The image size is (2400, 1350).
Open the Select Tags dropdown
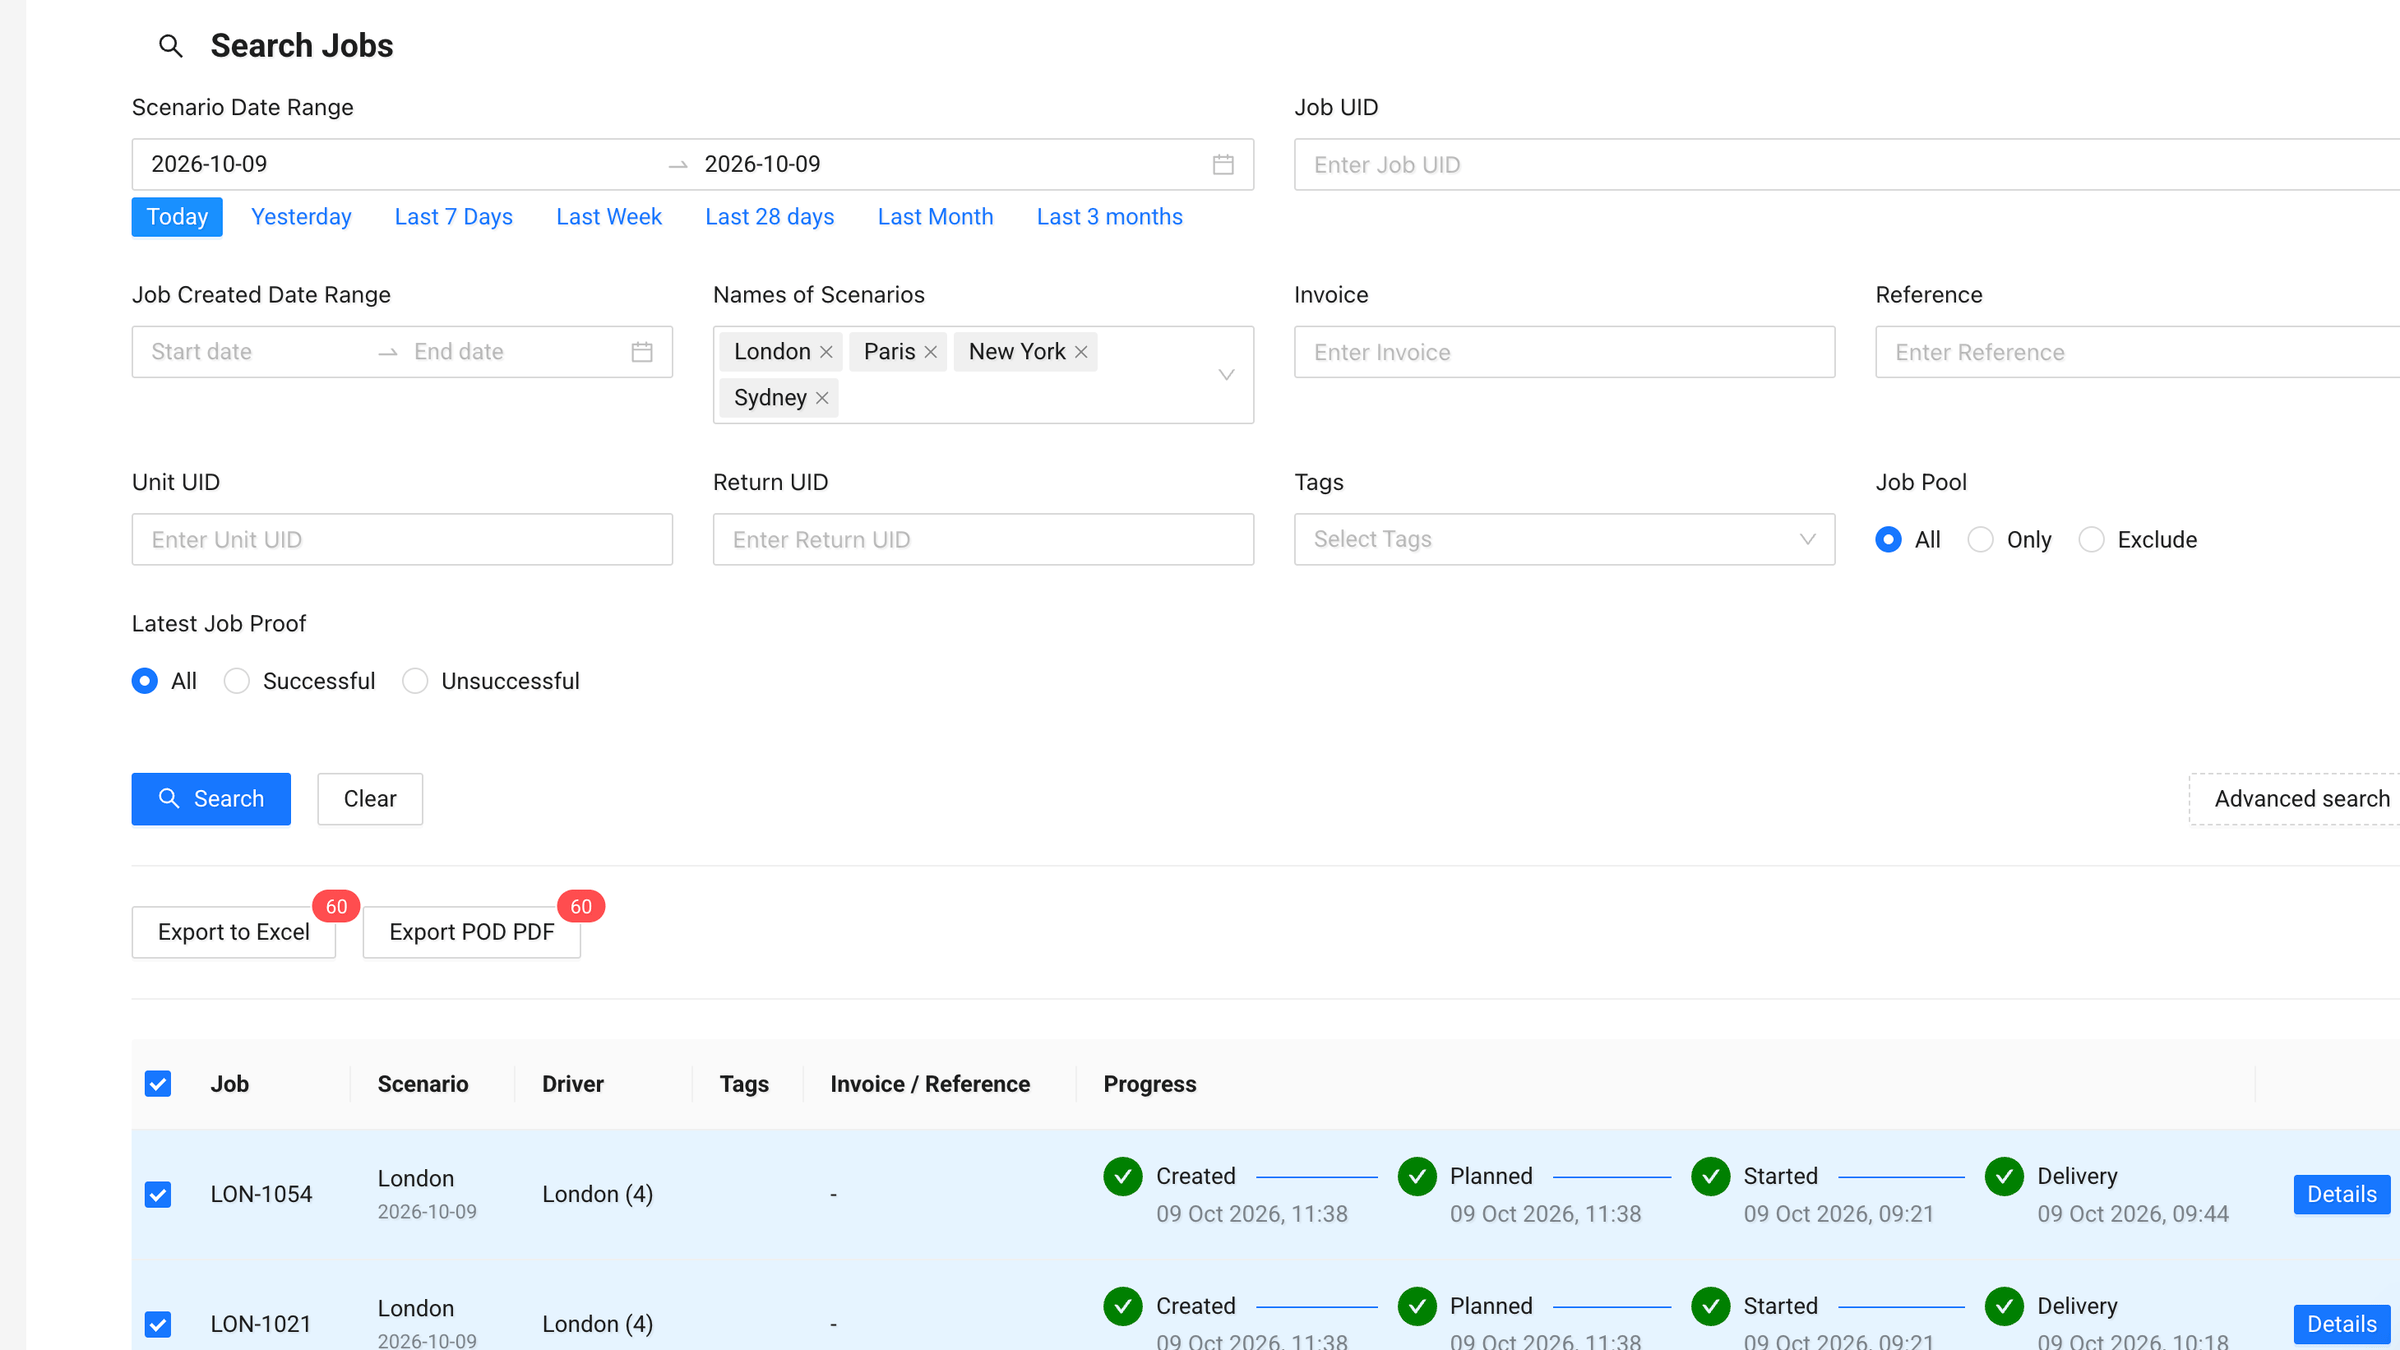1564,540
